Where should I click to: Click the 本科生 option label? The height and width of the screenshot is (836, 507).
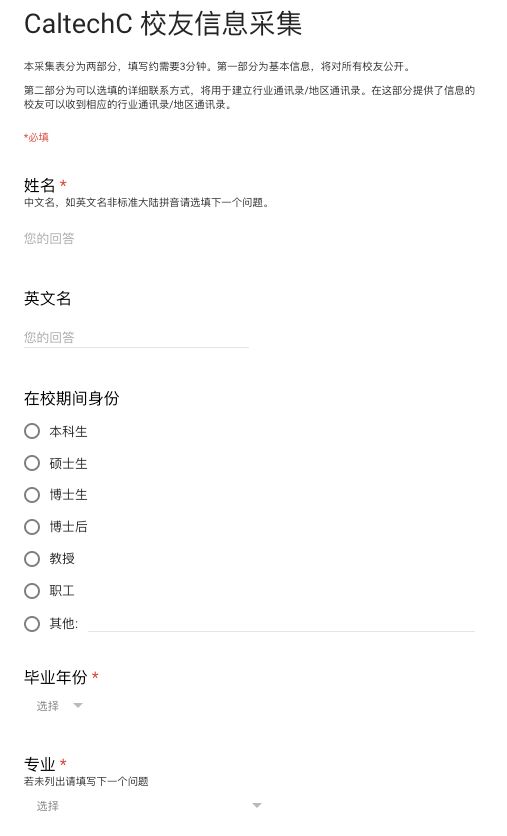pyautogui.click(x=68, y=431)
